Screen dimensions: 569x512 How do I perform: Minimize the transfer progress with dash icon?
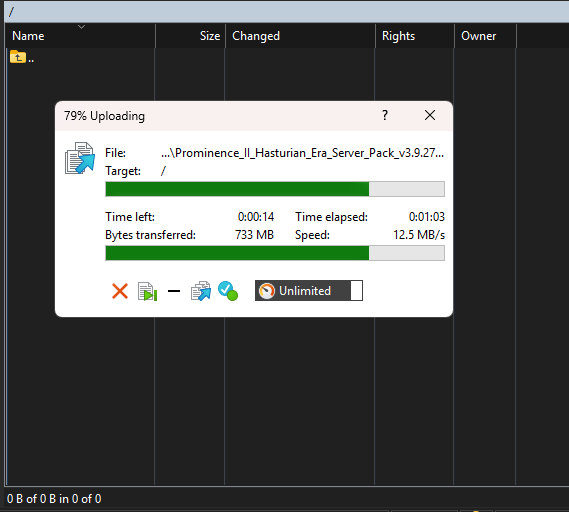[x=174, y=291]
